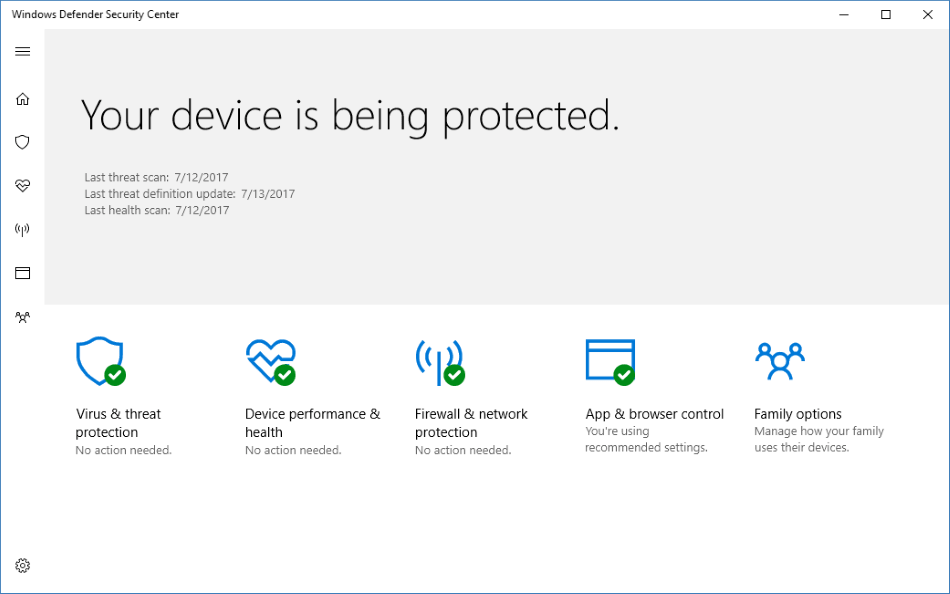Select the Home icon in the sidebar

tap(22, 99)
